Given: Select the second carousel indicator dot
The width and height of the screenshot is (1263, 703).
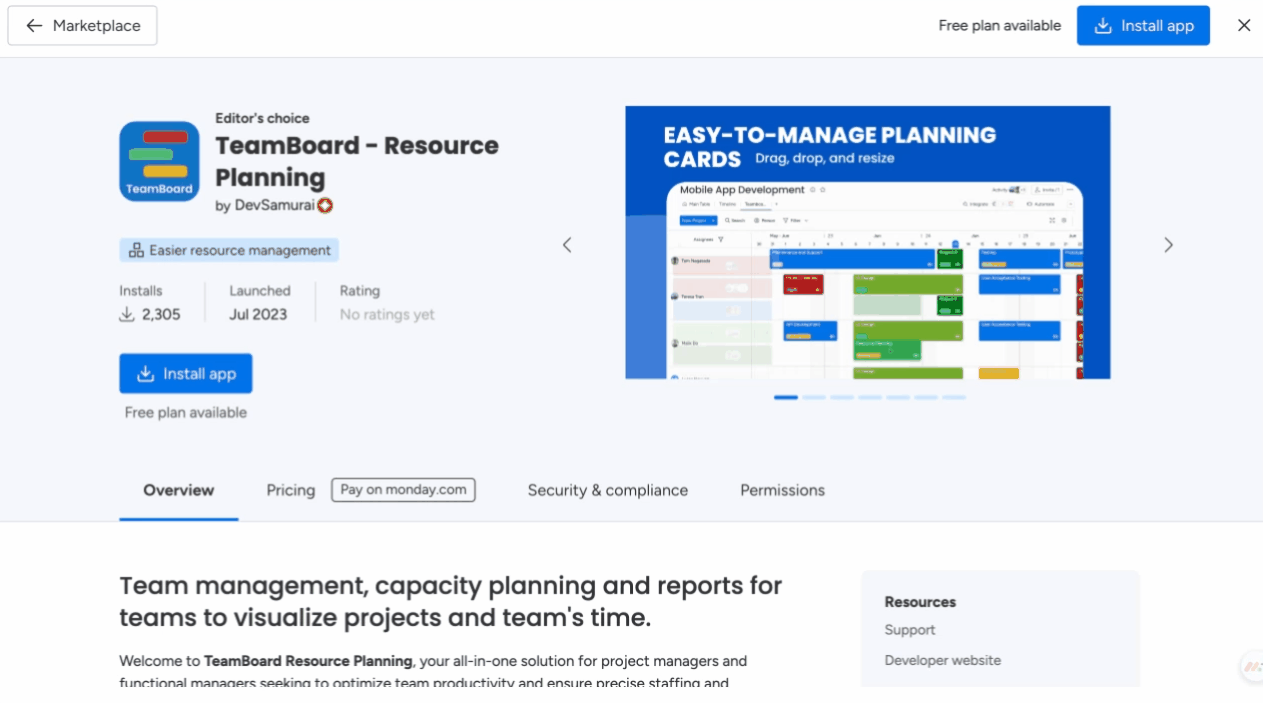Looking at the screenshot, I should pyautogui.click(x=814, y=397).
